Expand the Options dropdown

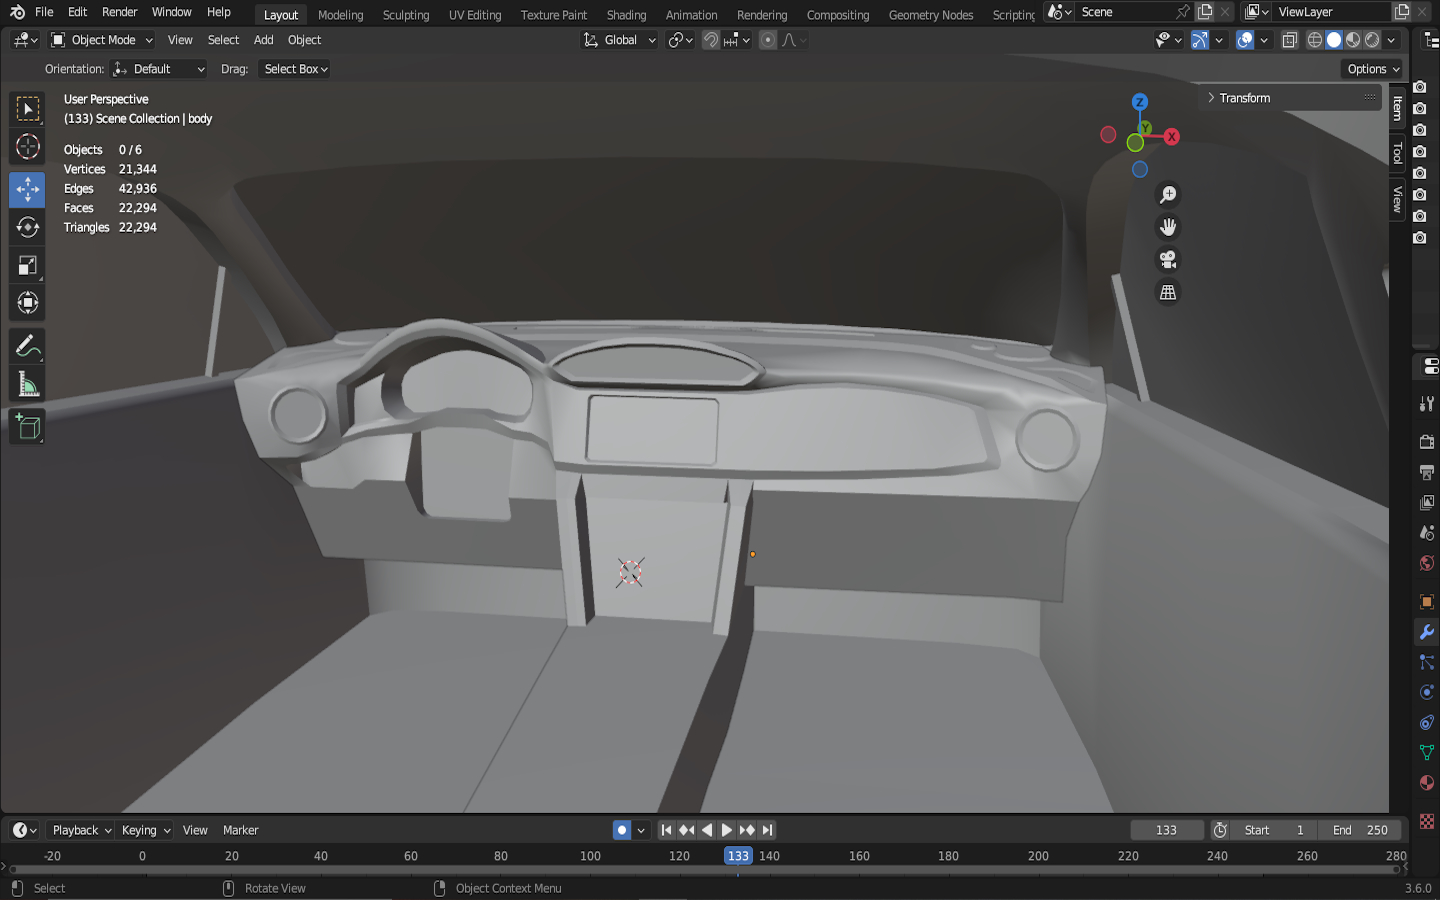point(1372,69)
